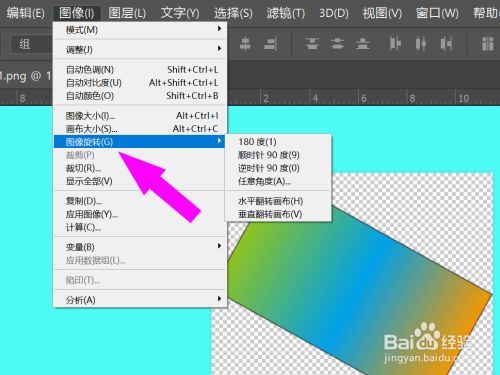The height and width of the screenshot is (375, 500).
Task: Click the 图像(I) menu in menu bar
Action: click(x=76, y=13)
